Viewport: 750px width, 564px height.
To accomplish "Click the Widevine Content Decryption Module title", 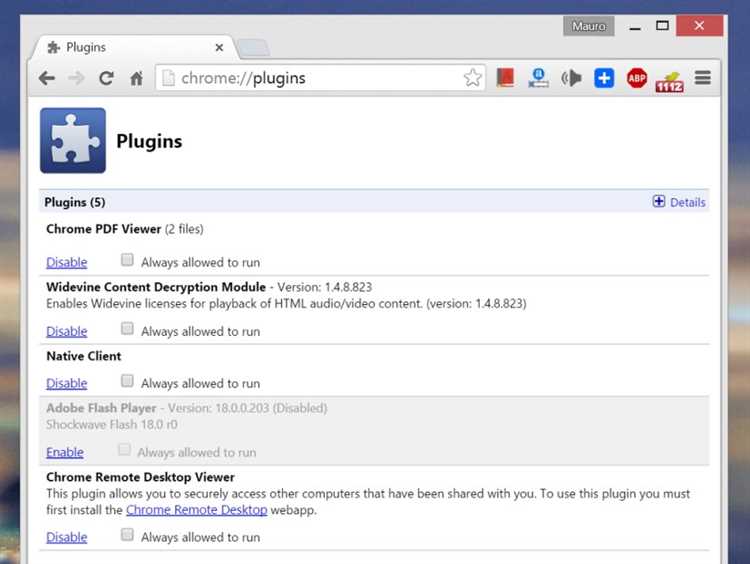I will (156, 287).
